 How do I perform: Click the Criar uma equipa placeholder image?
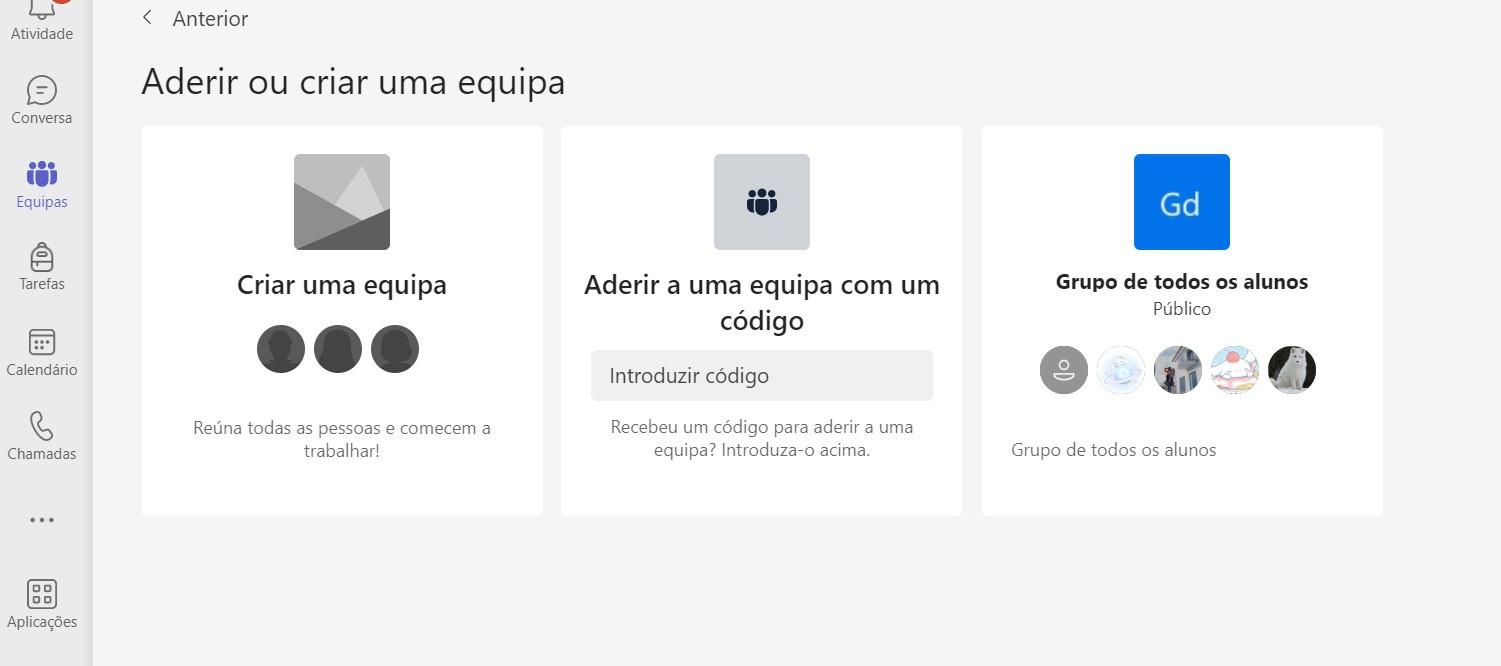point(341,202)
